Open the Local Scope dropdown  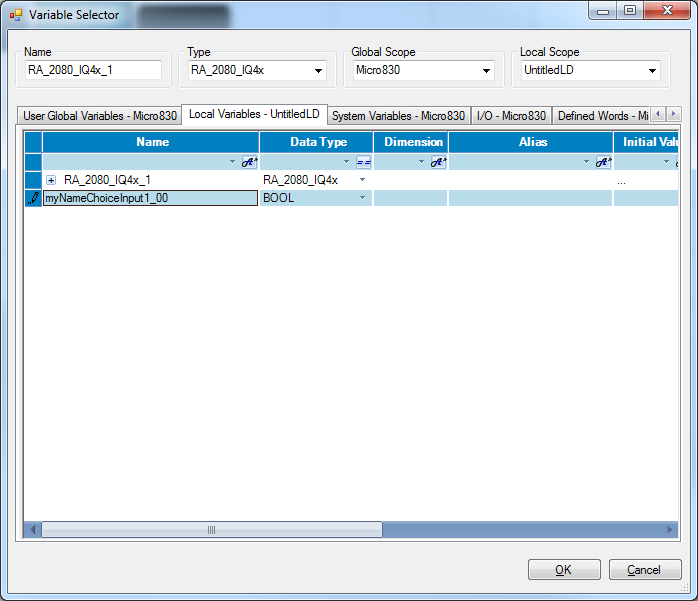(652, 70)
